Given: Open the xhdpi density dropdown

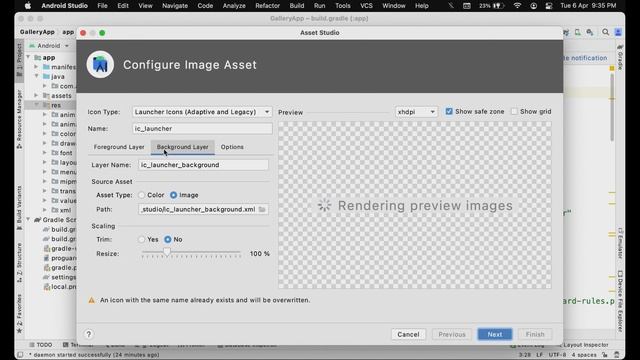Looking at the screenshot, I should click(x=416, y=112).
